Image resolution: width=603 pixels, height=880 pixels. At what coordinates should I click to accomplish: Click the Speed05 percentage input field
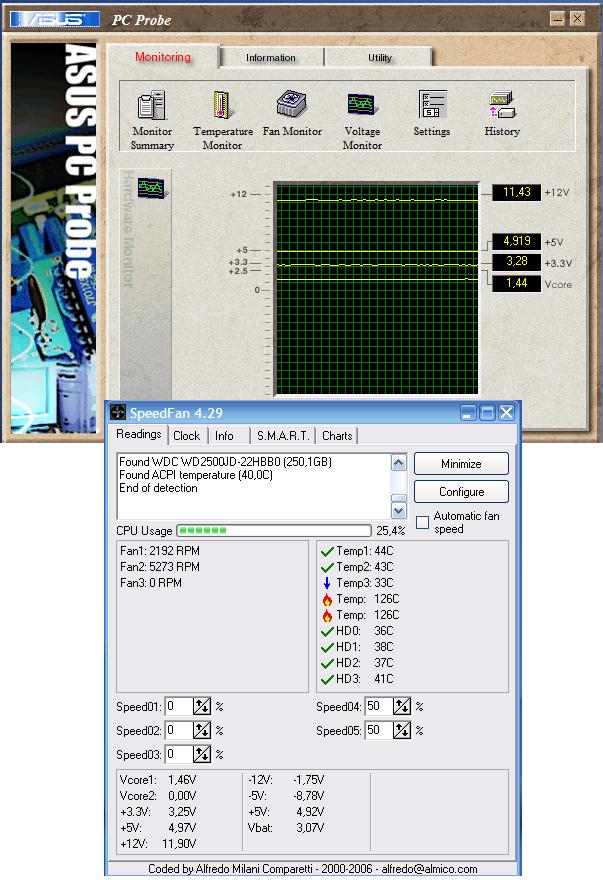pyautogui.click(x=379, y=730)
